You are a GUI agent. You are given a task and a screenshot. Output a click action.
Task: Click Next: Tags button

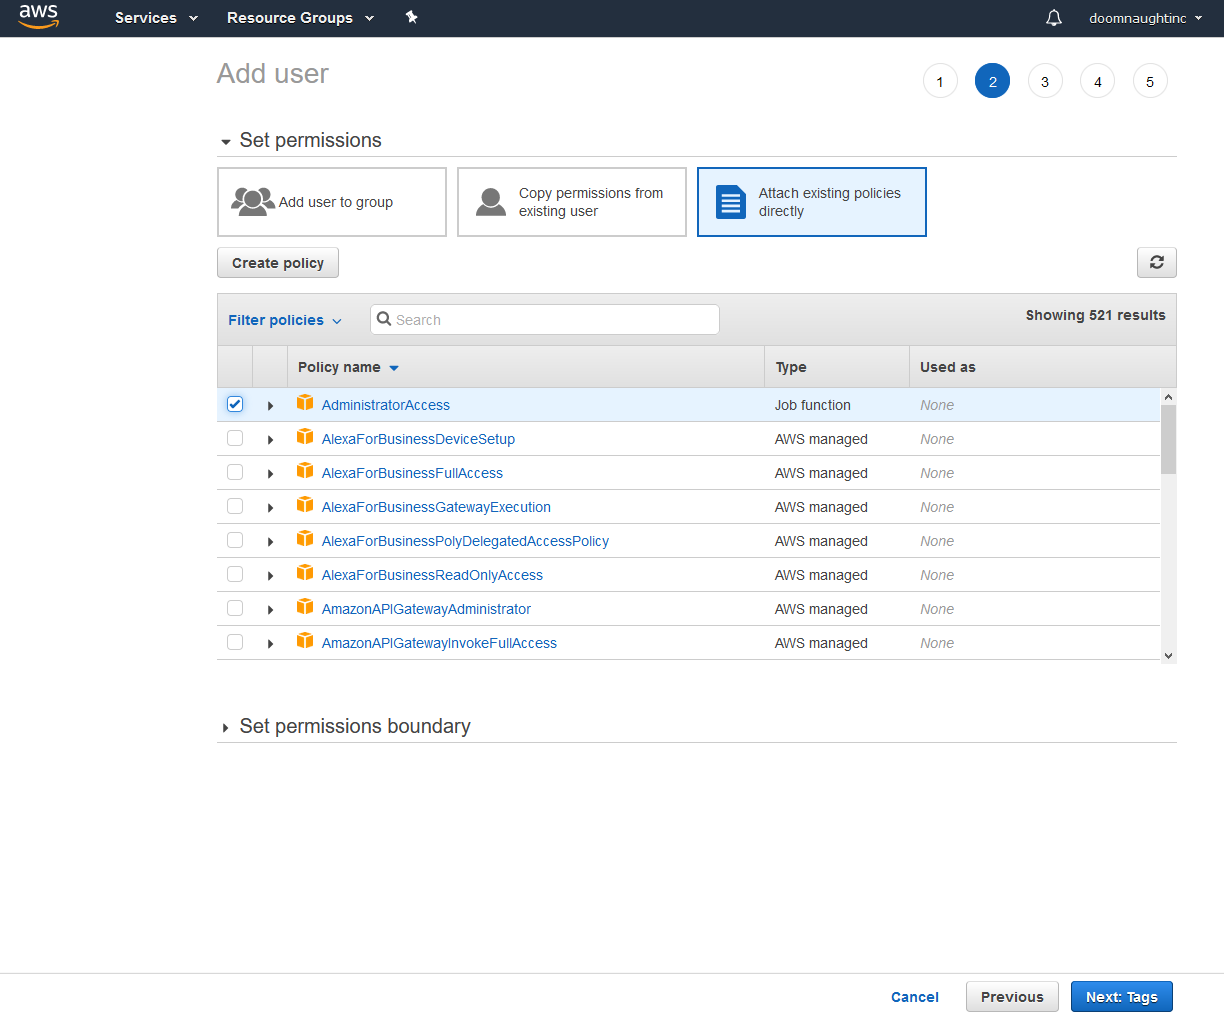pyautogui.click(x=1122, y=997)
